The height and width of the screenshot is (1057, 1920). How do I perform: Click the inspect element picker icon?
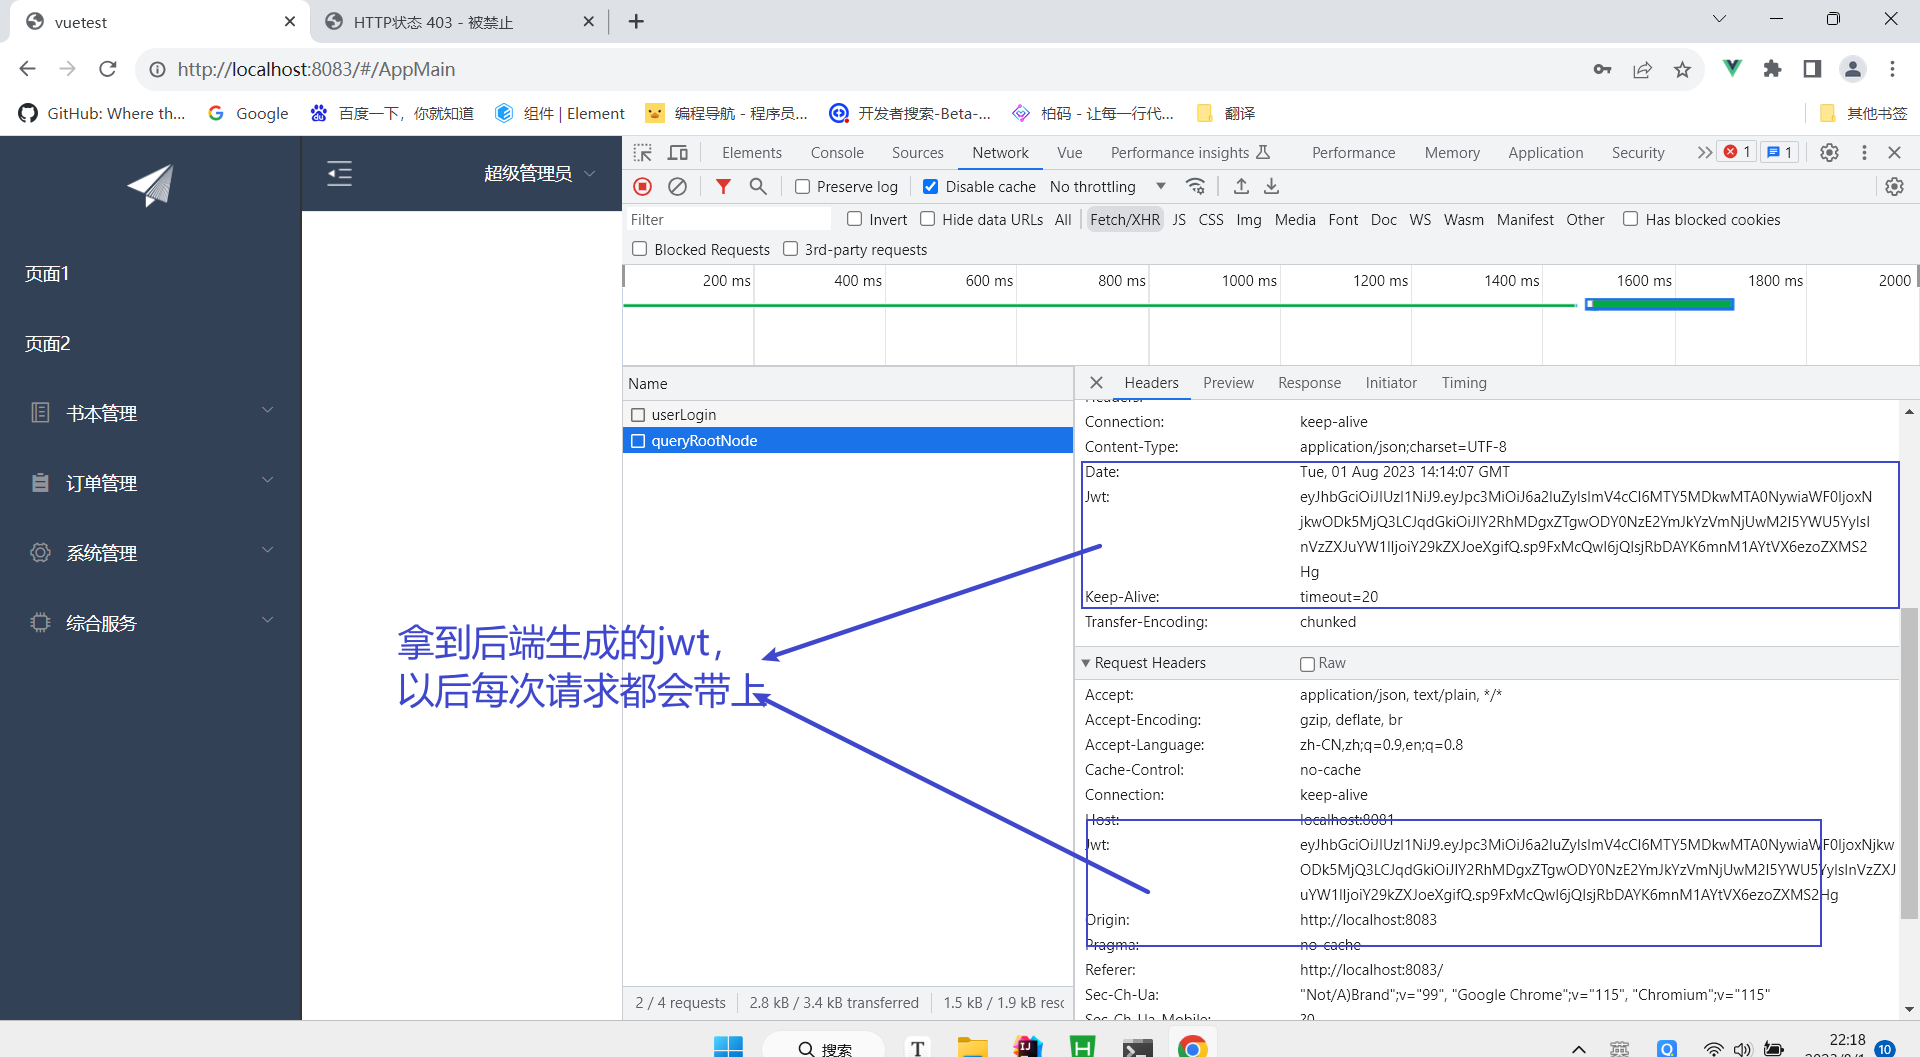643,153
